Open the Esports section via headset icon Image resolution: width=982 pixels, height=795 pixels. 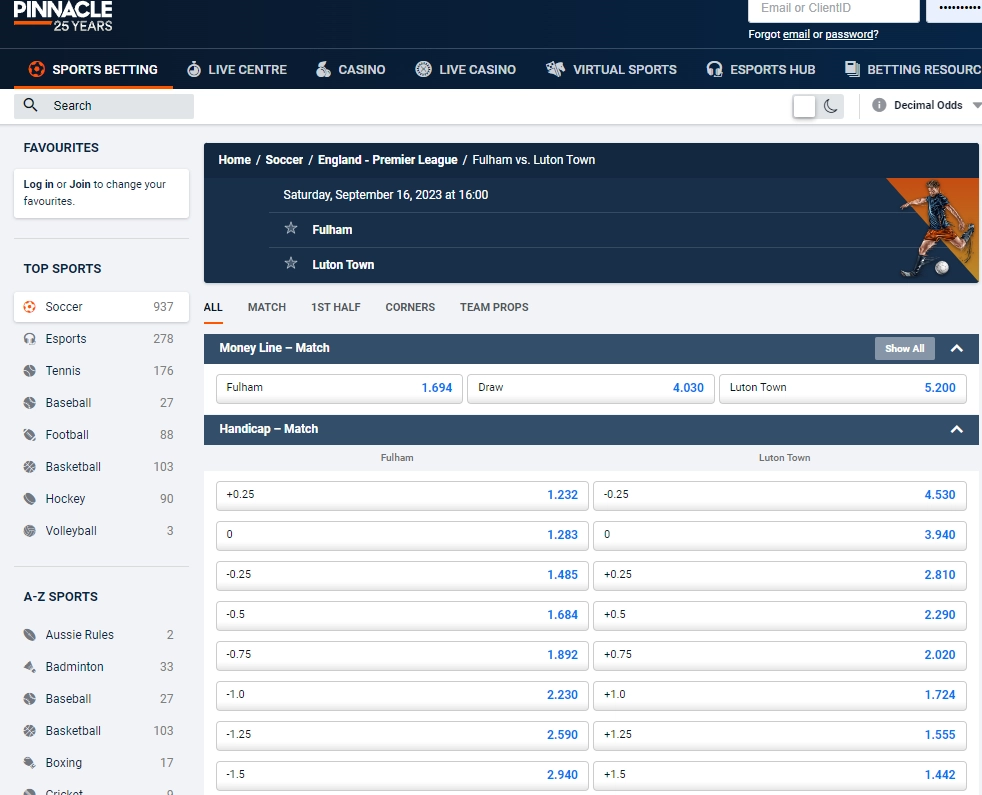pyautogui.click(x=29, y=338)
